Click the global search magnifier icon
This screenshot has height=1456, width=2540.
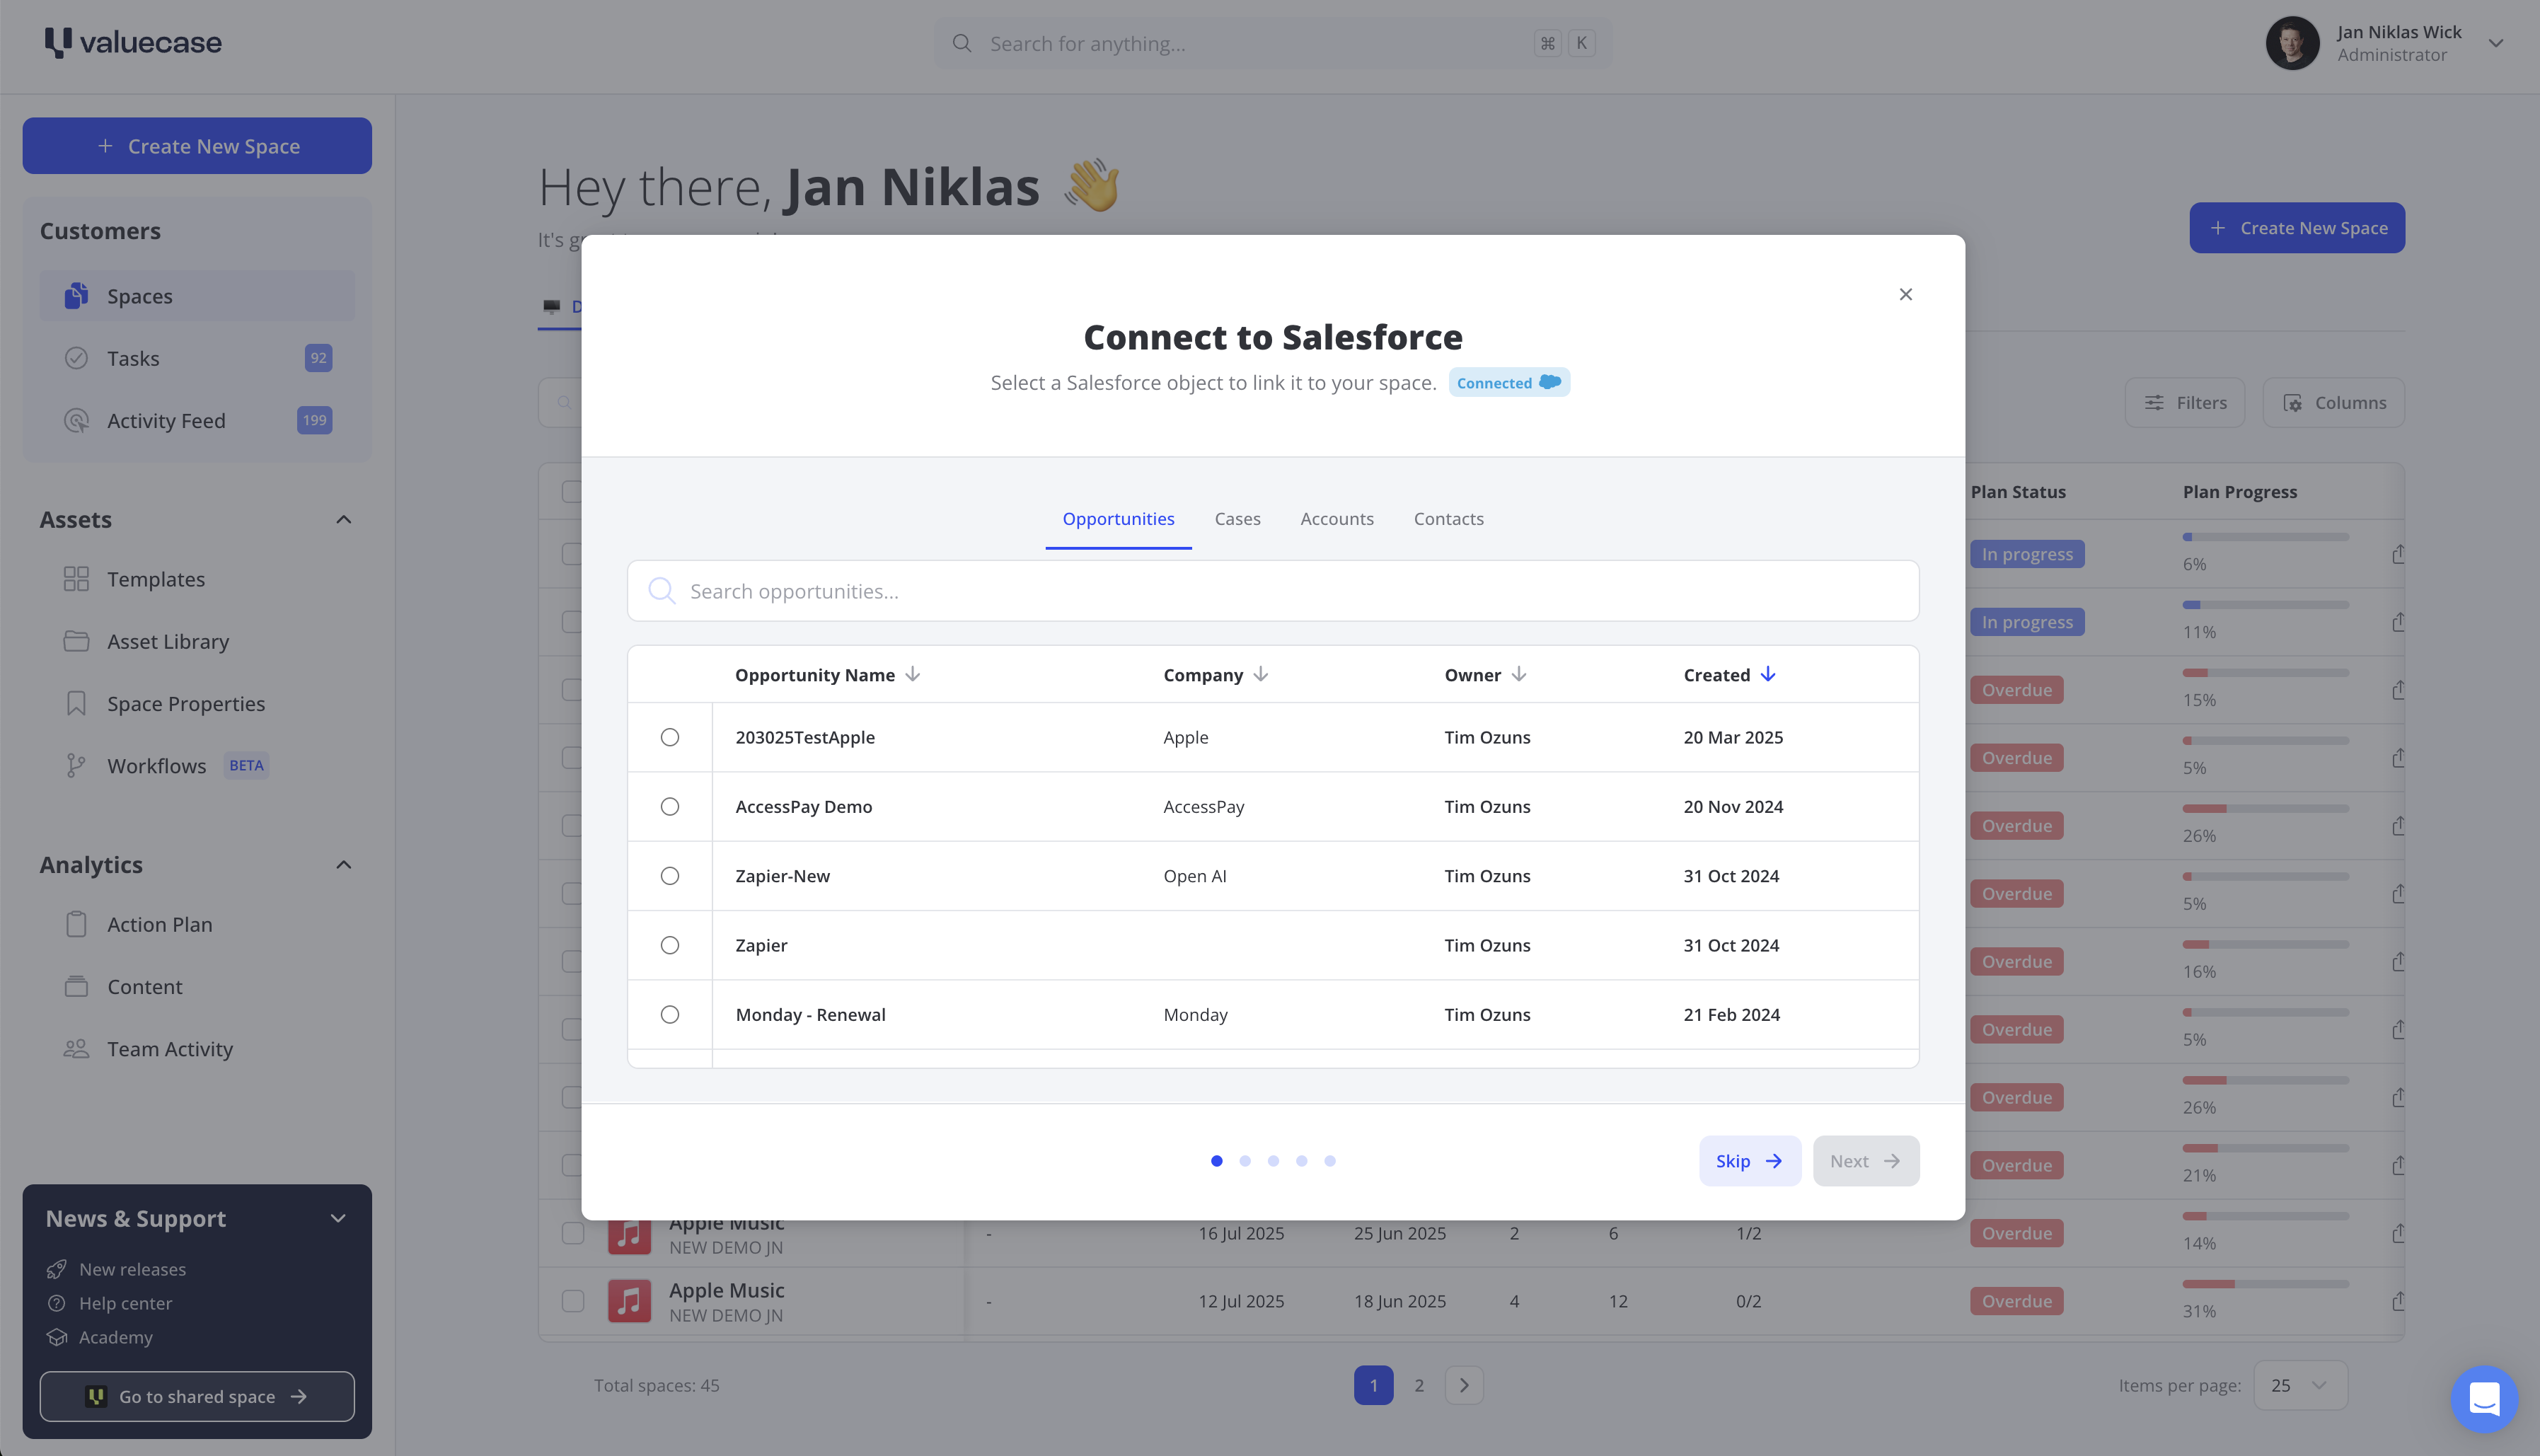click(x=962, y=43)
